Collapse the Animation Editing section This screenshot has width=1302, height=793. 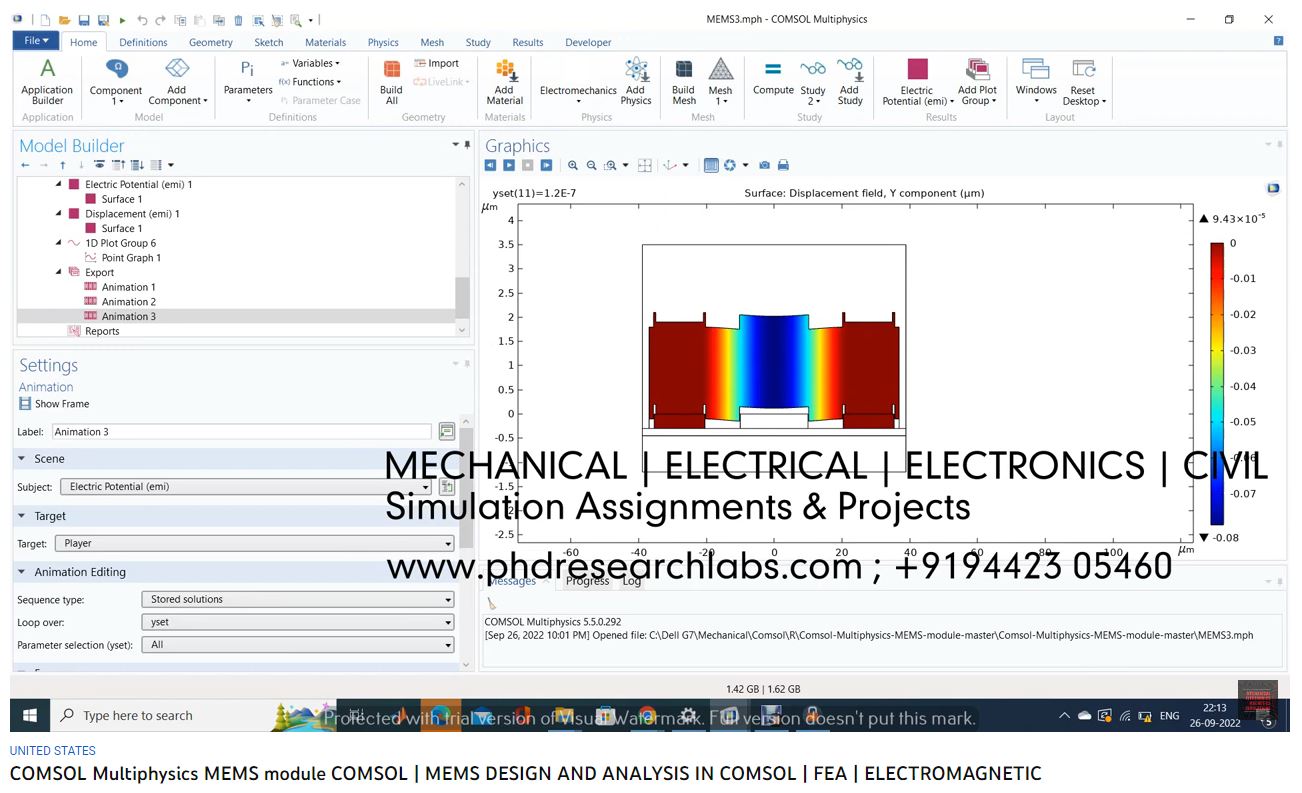22,572
